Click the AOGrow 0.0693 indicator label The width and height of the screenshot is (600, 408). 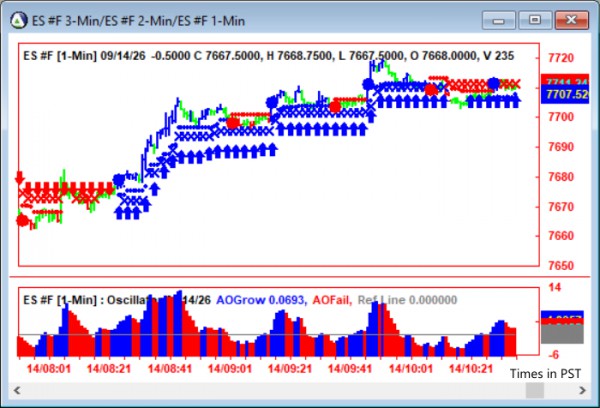(261, 300)
